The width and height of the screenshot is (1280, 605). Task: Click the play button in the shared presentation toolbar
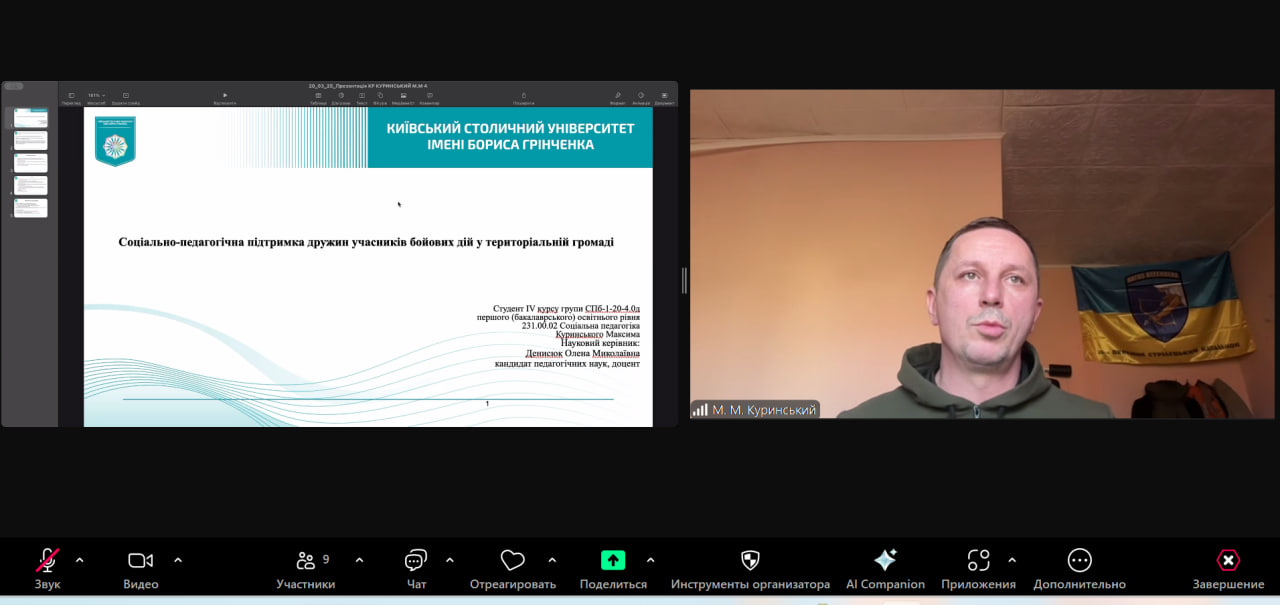tap(225, 96)
